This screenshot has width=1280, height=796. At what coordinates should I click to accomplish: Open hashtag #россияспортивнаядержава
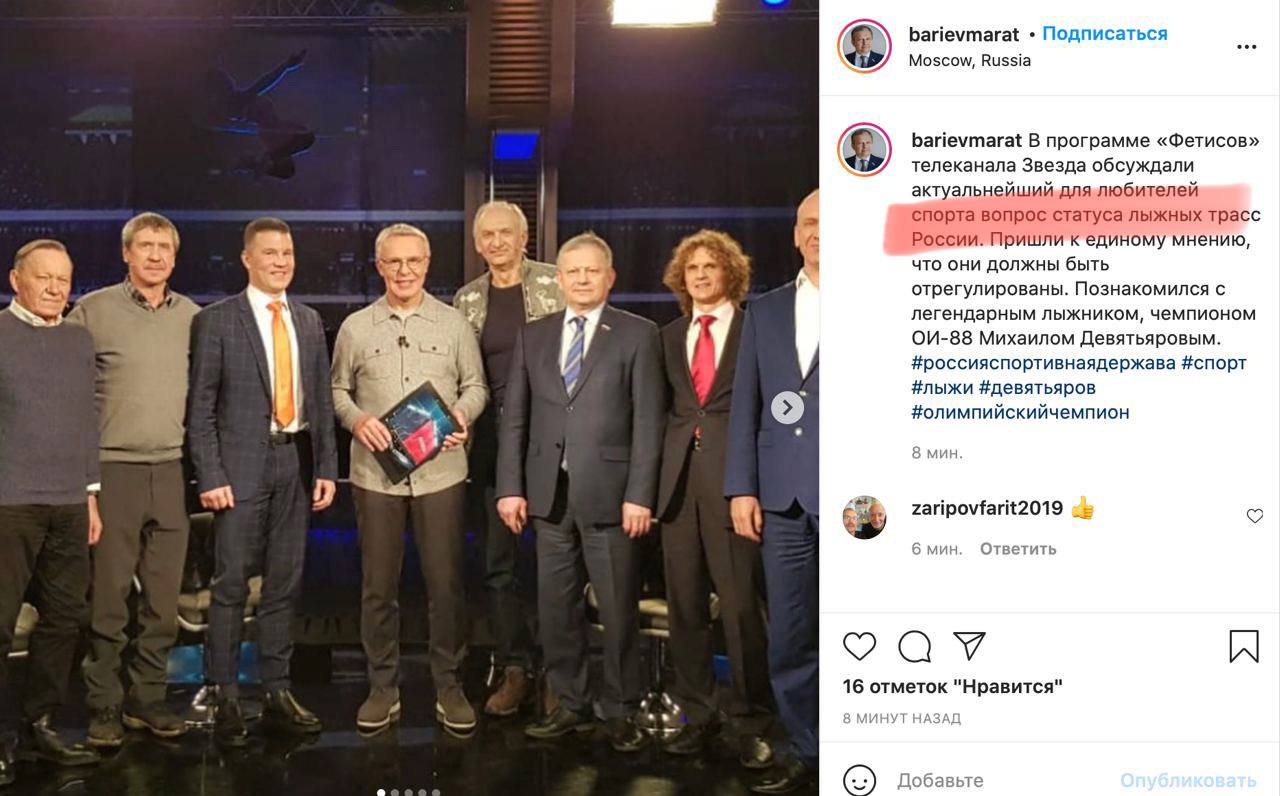pyautogui.click(x=1043, y=363)
